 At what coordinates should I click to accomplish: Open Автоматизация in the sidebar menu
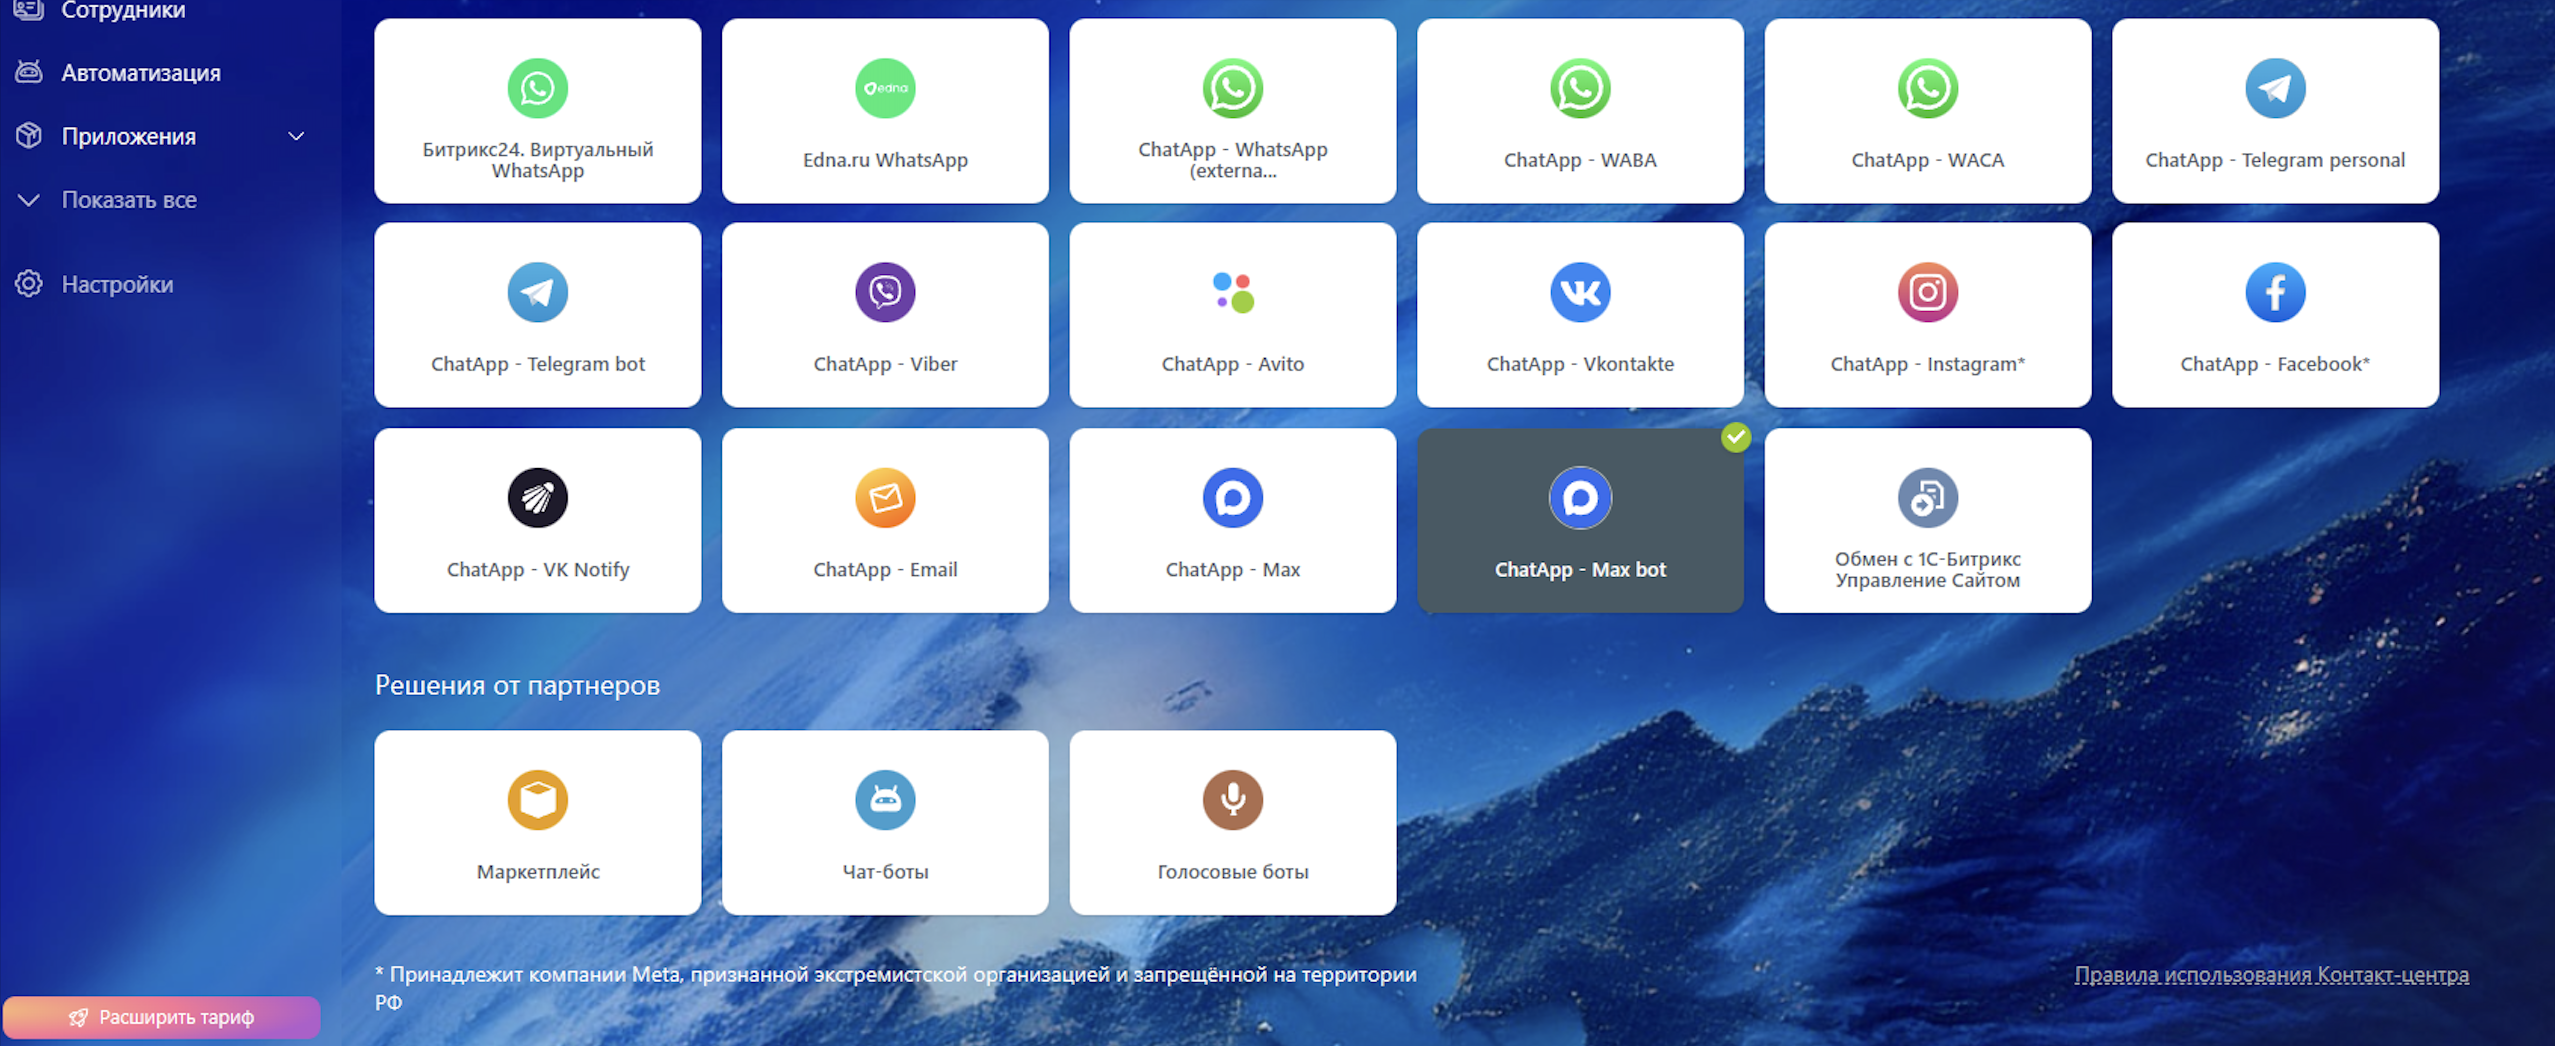point(140,73)
